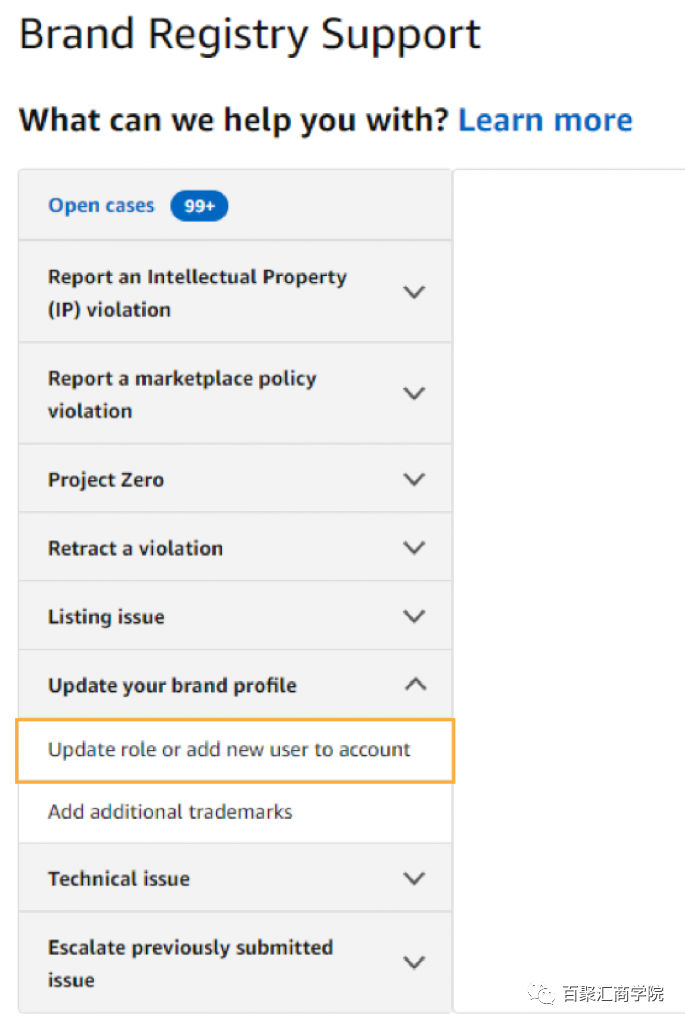Image resolution: width=685 pixels, height=1024 pixels.
Task: Click the 99+ open cases badge
Action: tap(199, 206)
